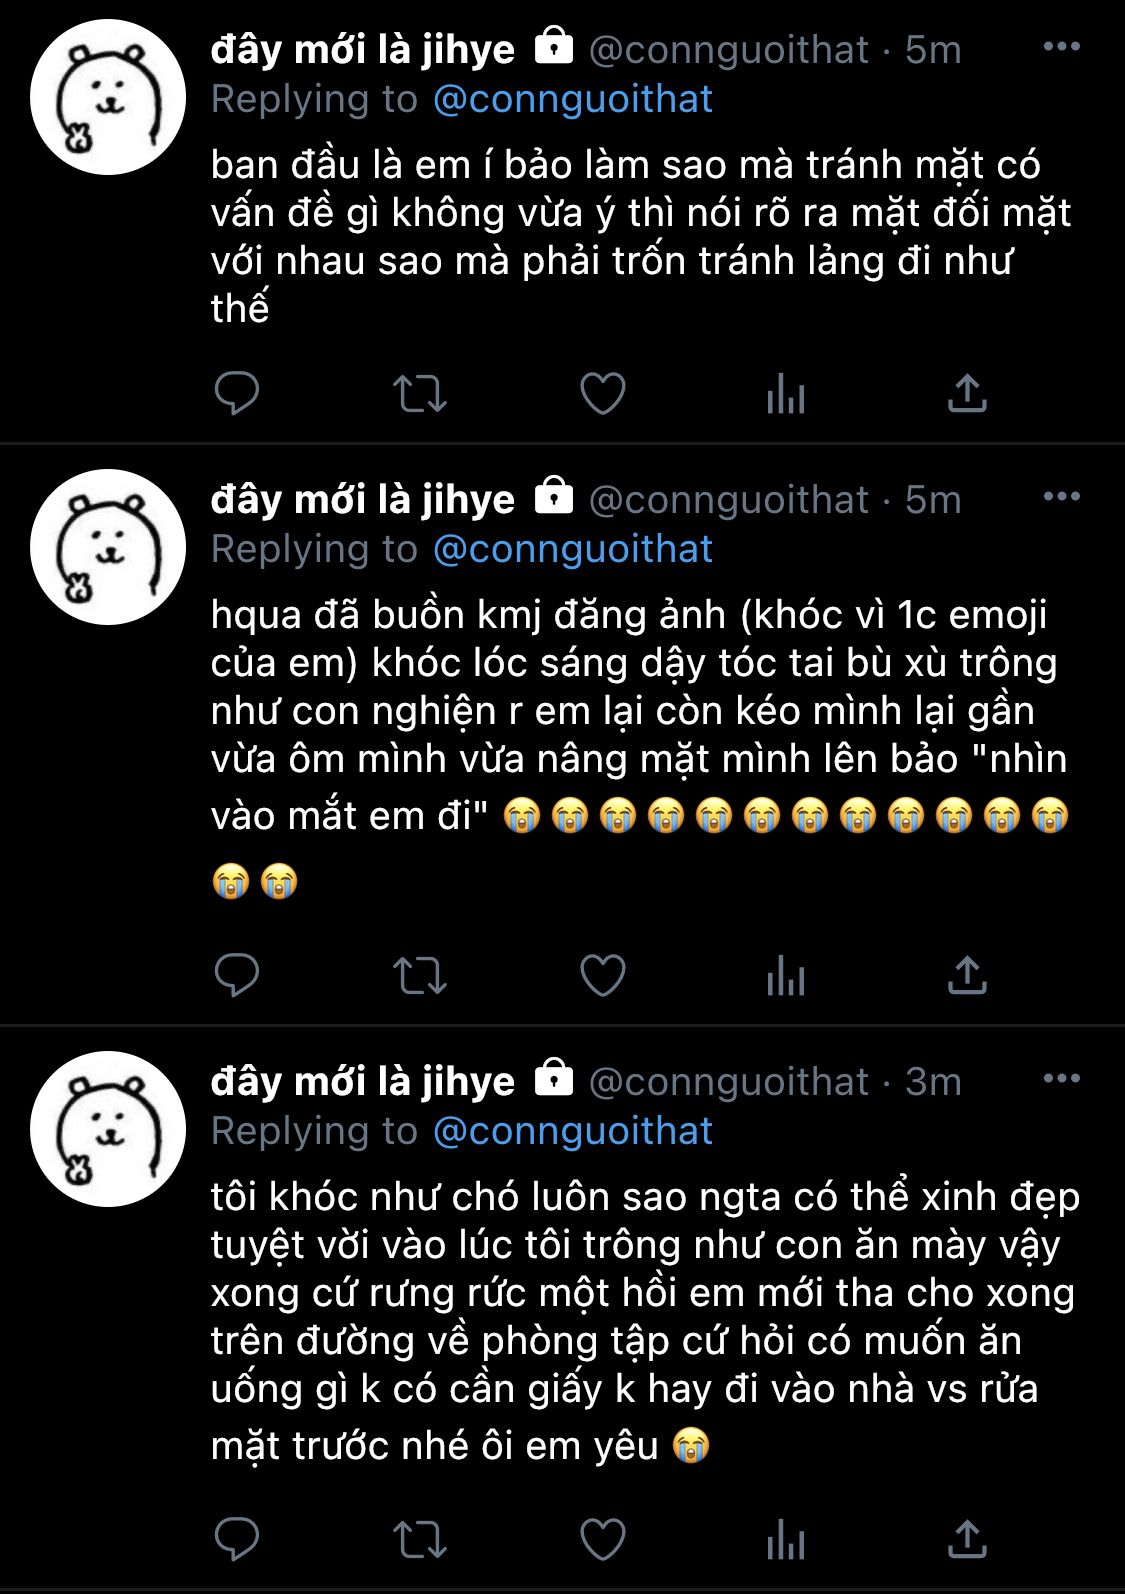Open @connguoithat mention in third tweet reply line
Image resolution: width=1125 pixels, height=1594 pixels.
coord(573,1131)
